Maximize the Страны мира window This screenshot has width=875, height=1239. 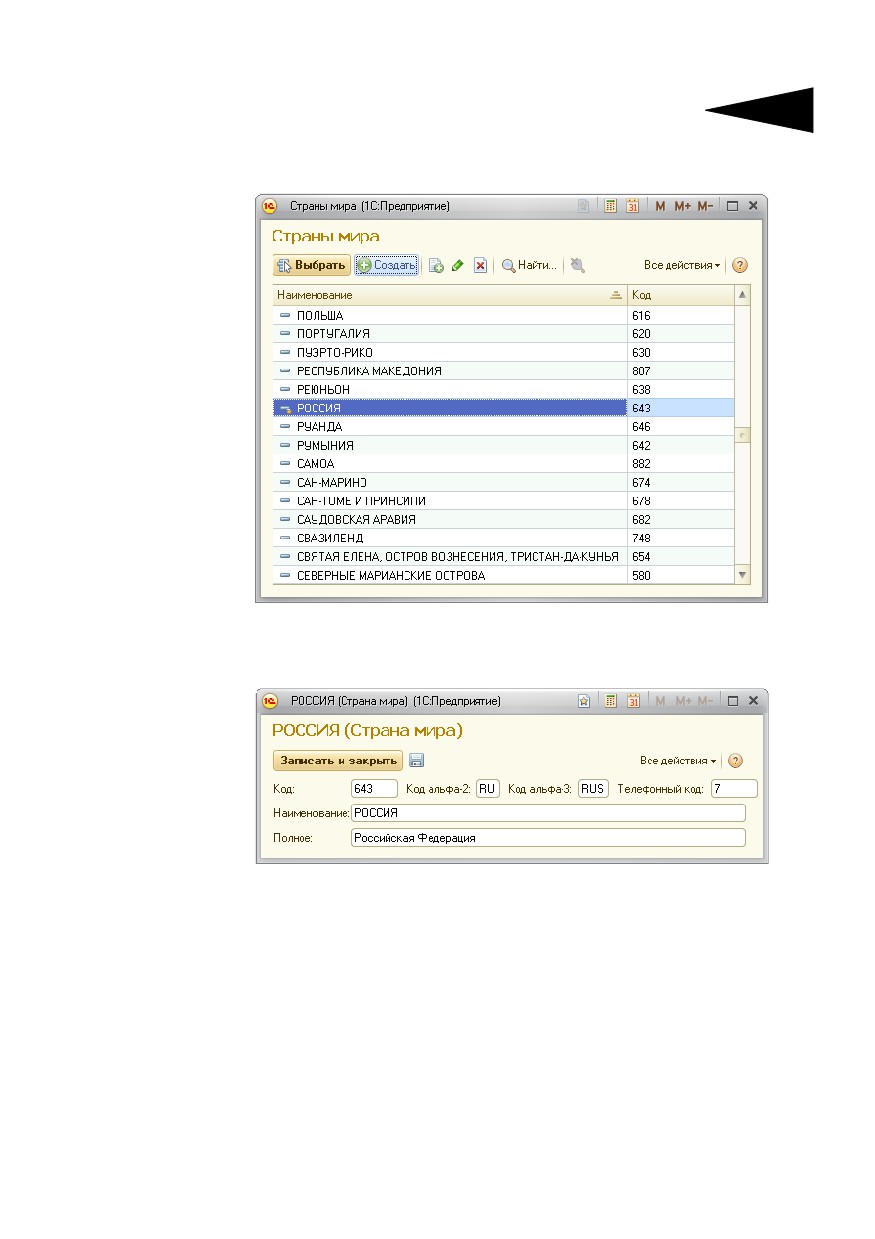[732, 206]
